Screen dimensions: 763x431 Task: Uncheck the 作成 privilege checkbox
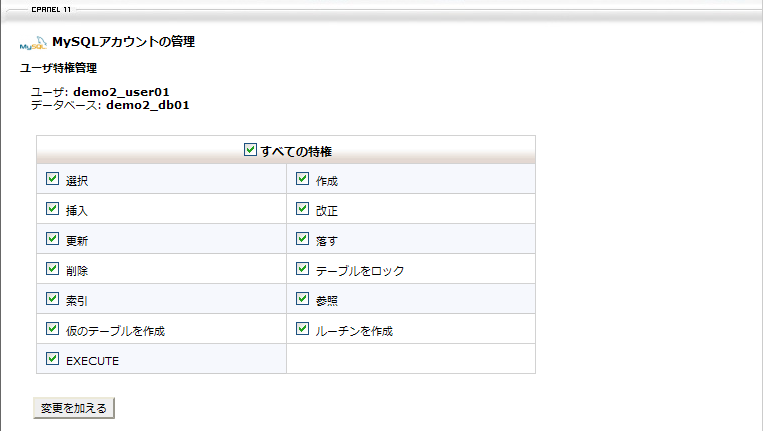(303, 179)
